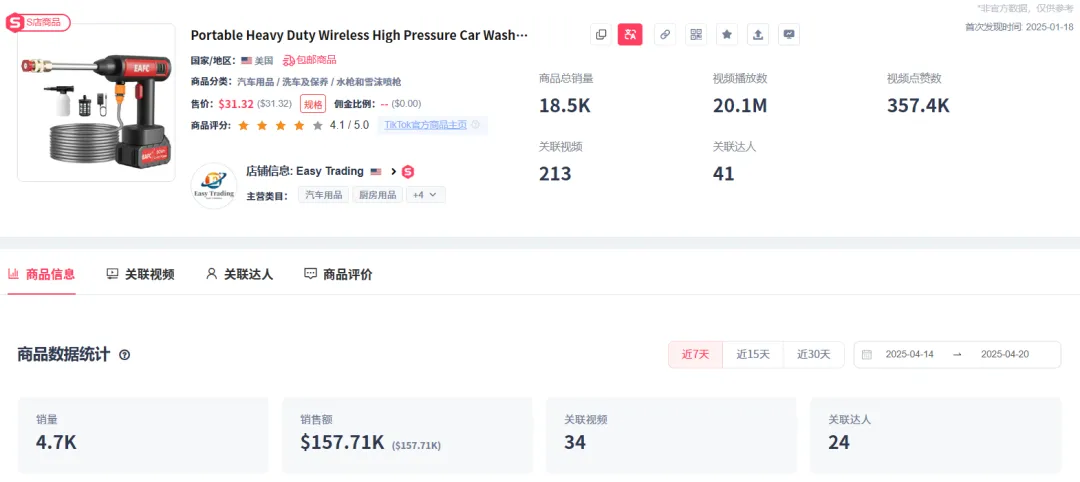The height and width of the screenshot is (482, 1080).
Task: Click store name Easy Trading
Action: [x=330, y=171]
